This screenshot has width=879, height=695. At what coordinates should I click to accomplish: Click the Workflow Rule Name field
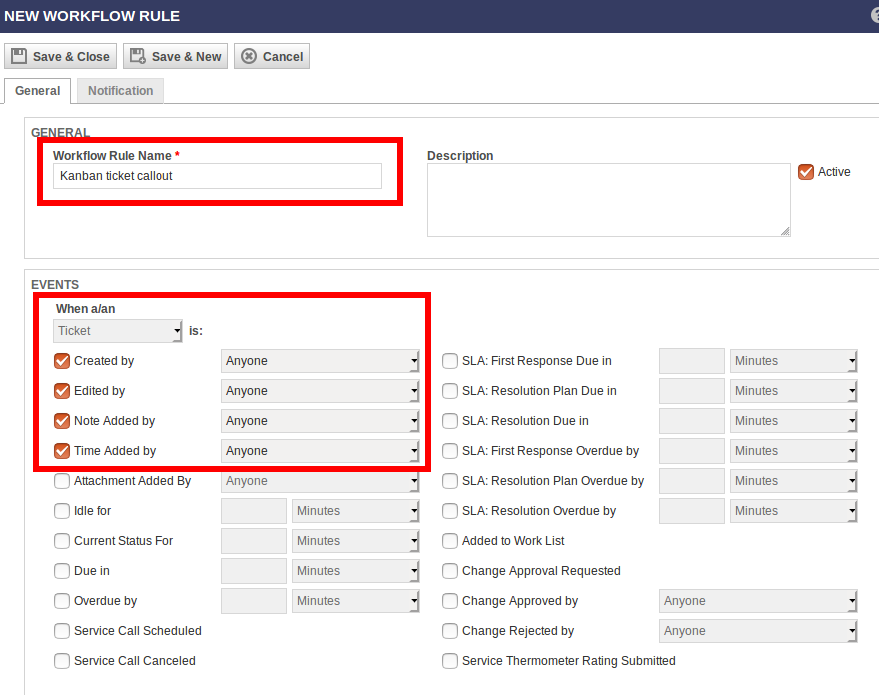point(218,176)
